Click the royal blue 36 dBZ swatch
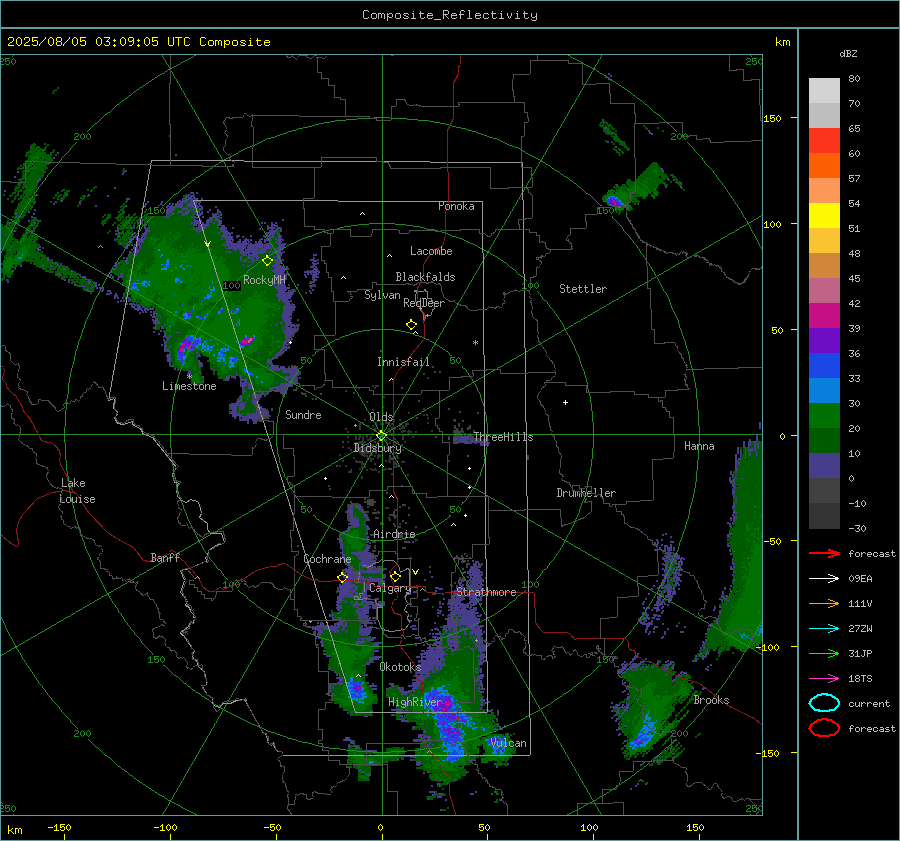The height and width of the screenshot is (841, 900). (x=824, y=366)
